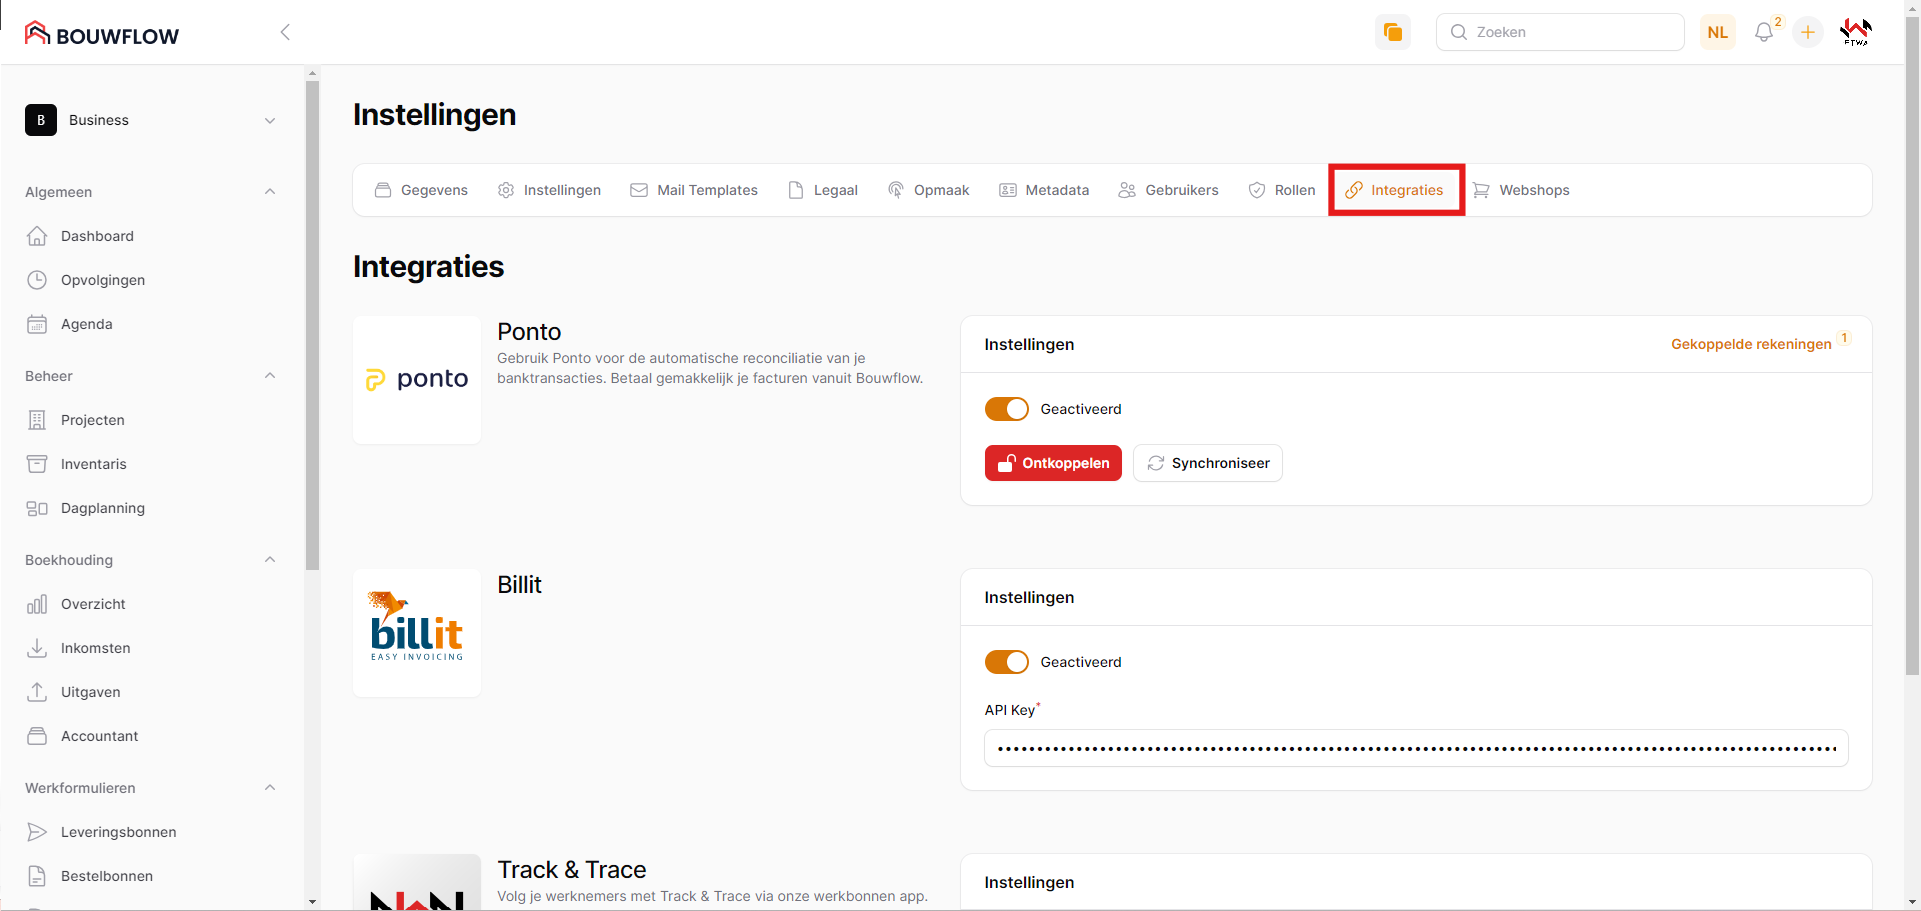Open the orange copy documents icon
The width and height of the screenshot is (1921, 911).
tap(1392, 32)
